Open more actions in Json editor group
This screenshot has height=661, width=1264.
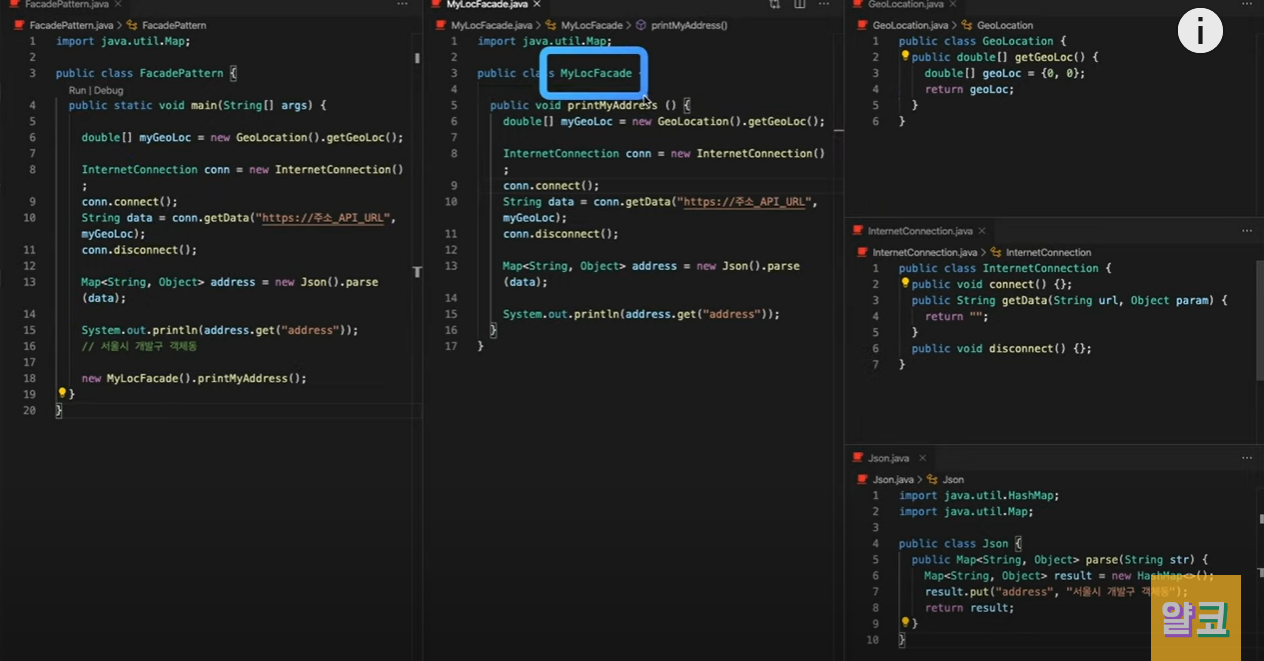coord(1246,458)
